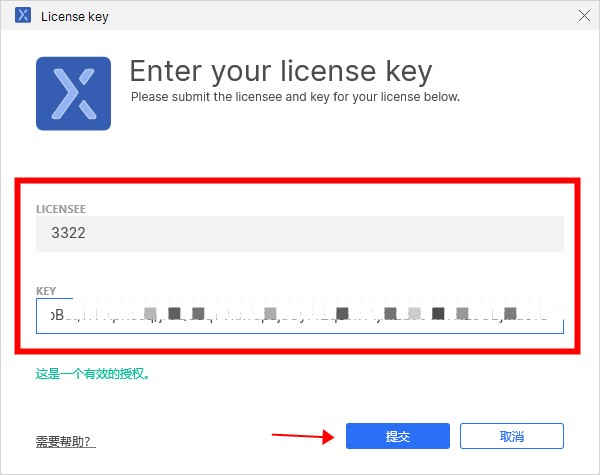This screenshot has width=600, height=475.
Task: Click the small app icon in title bar
Action: coord(23,16)
